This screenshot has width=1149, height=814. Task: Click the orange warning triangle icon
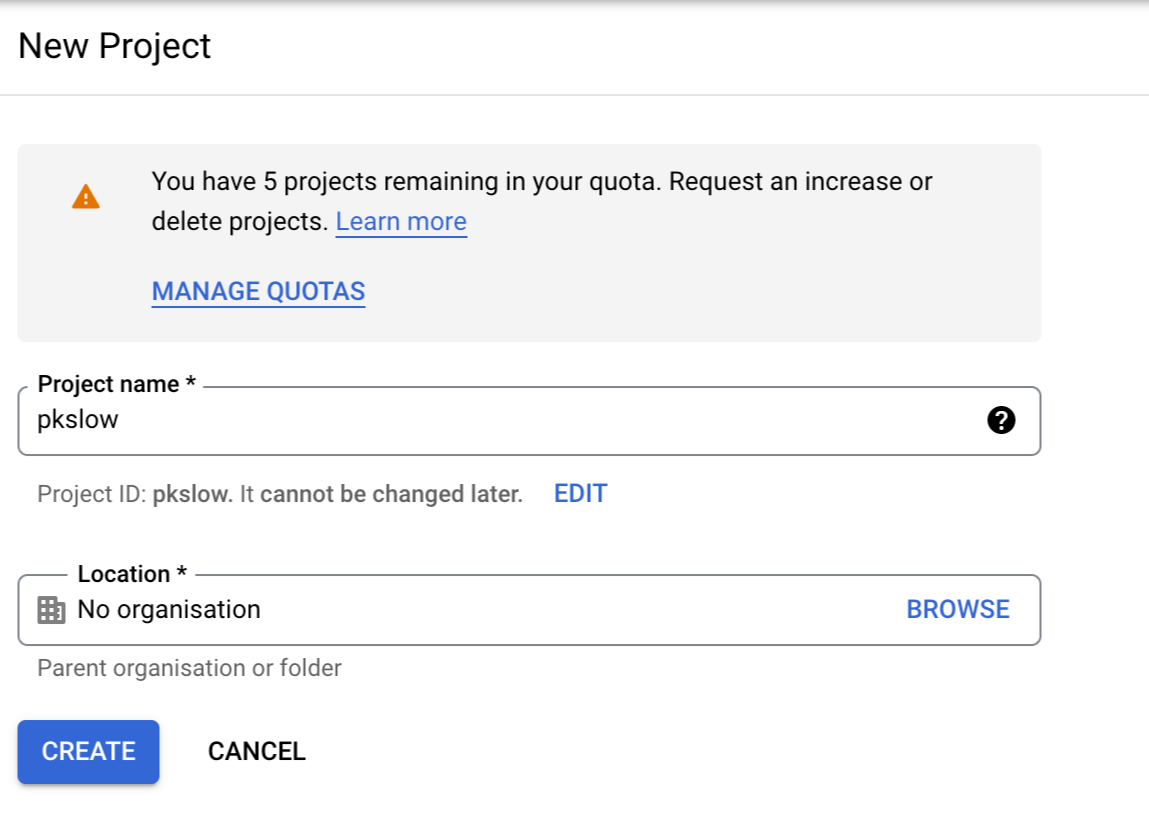tap(86, 197)
